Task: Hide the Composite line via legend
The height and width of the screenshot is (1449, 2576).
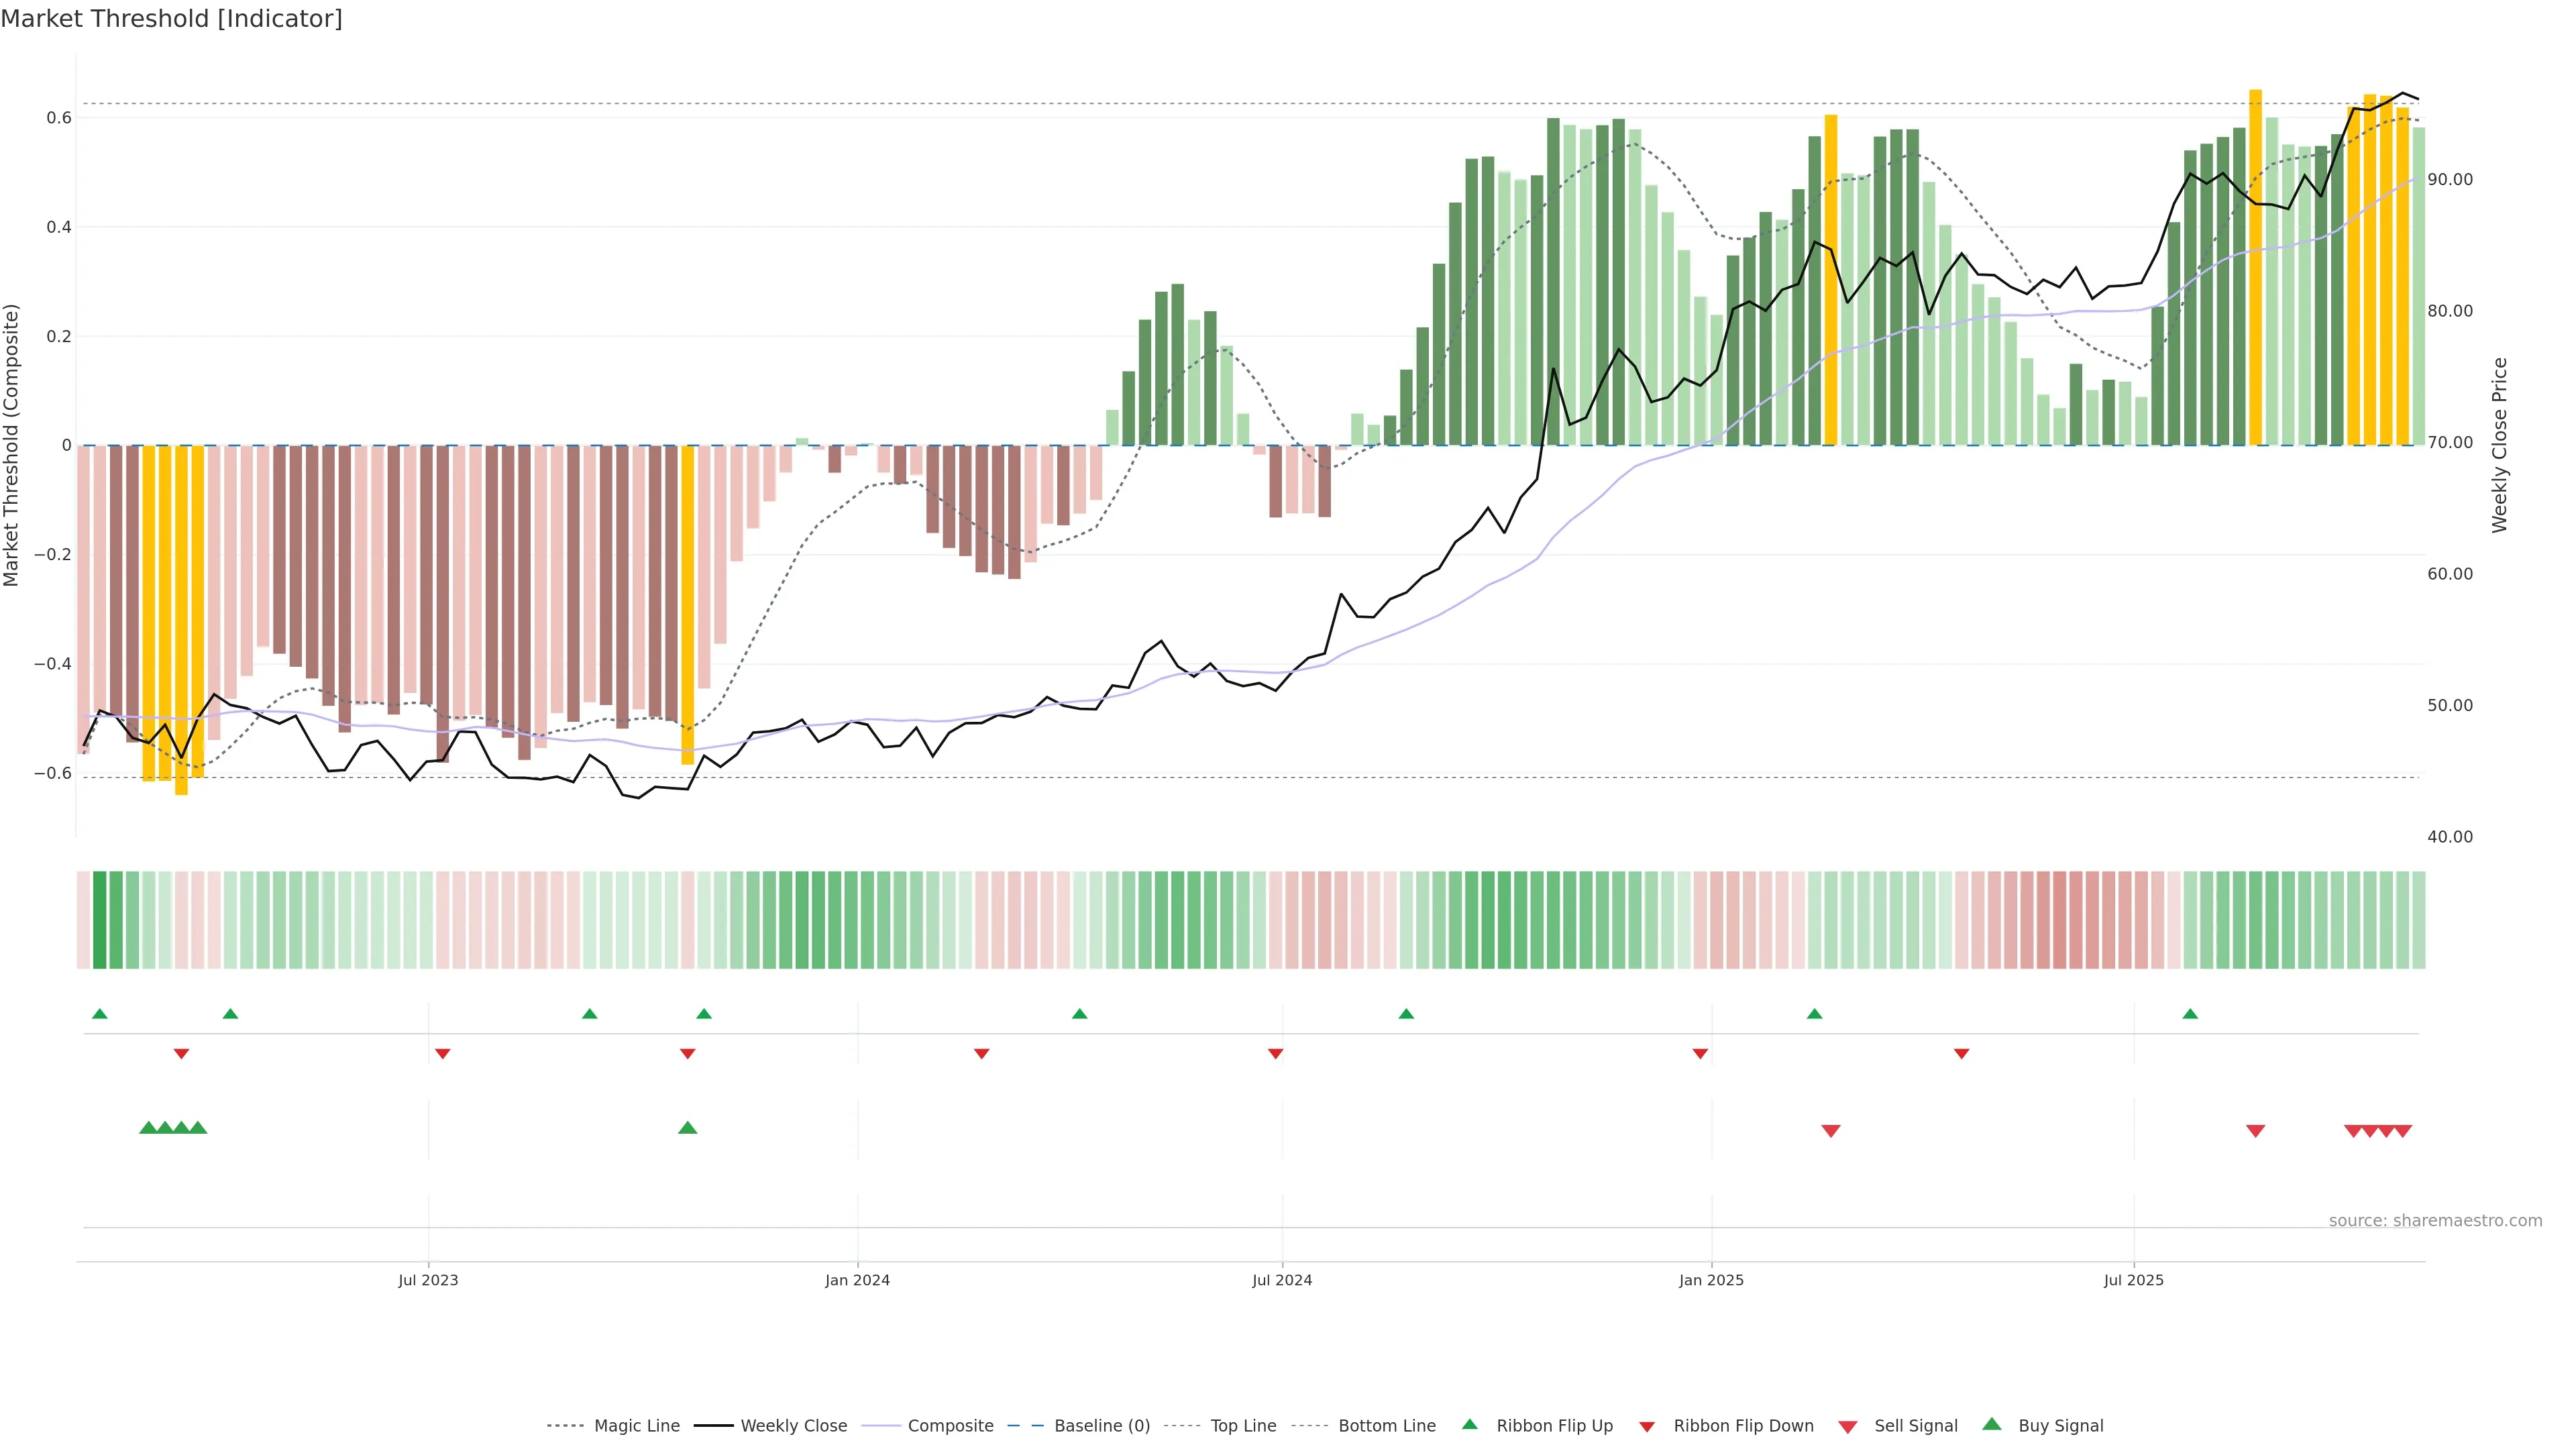Action: (x=950, y=1426)
